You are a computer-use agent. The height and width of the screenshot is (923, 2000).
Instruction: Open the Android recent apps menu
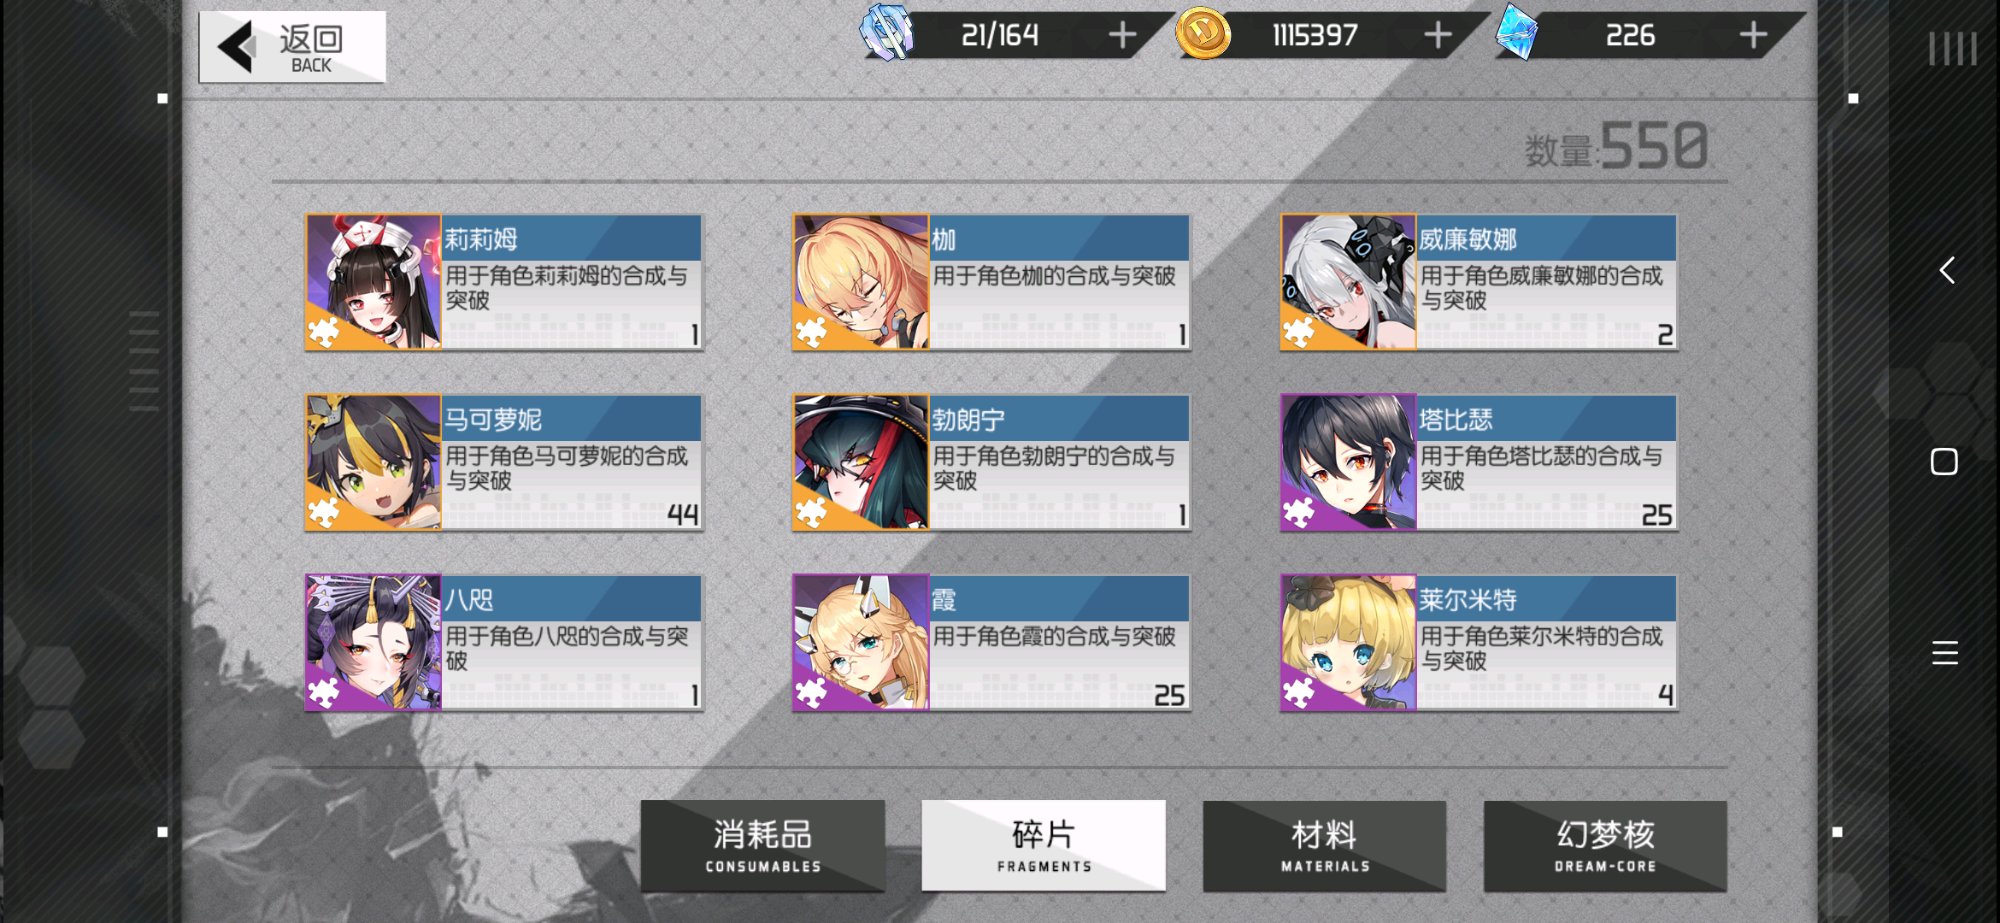(1945, 653)
